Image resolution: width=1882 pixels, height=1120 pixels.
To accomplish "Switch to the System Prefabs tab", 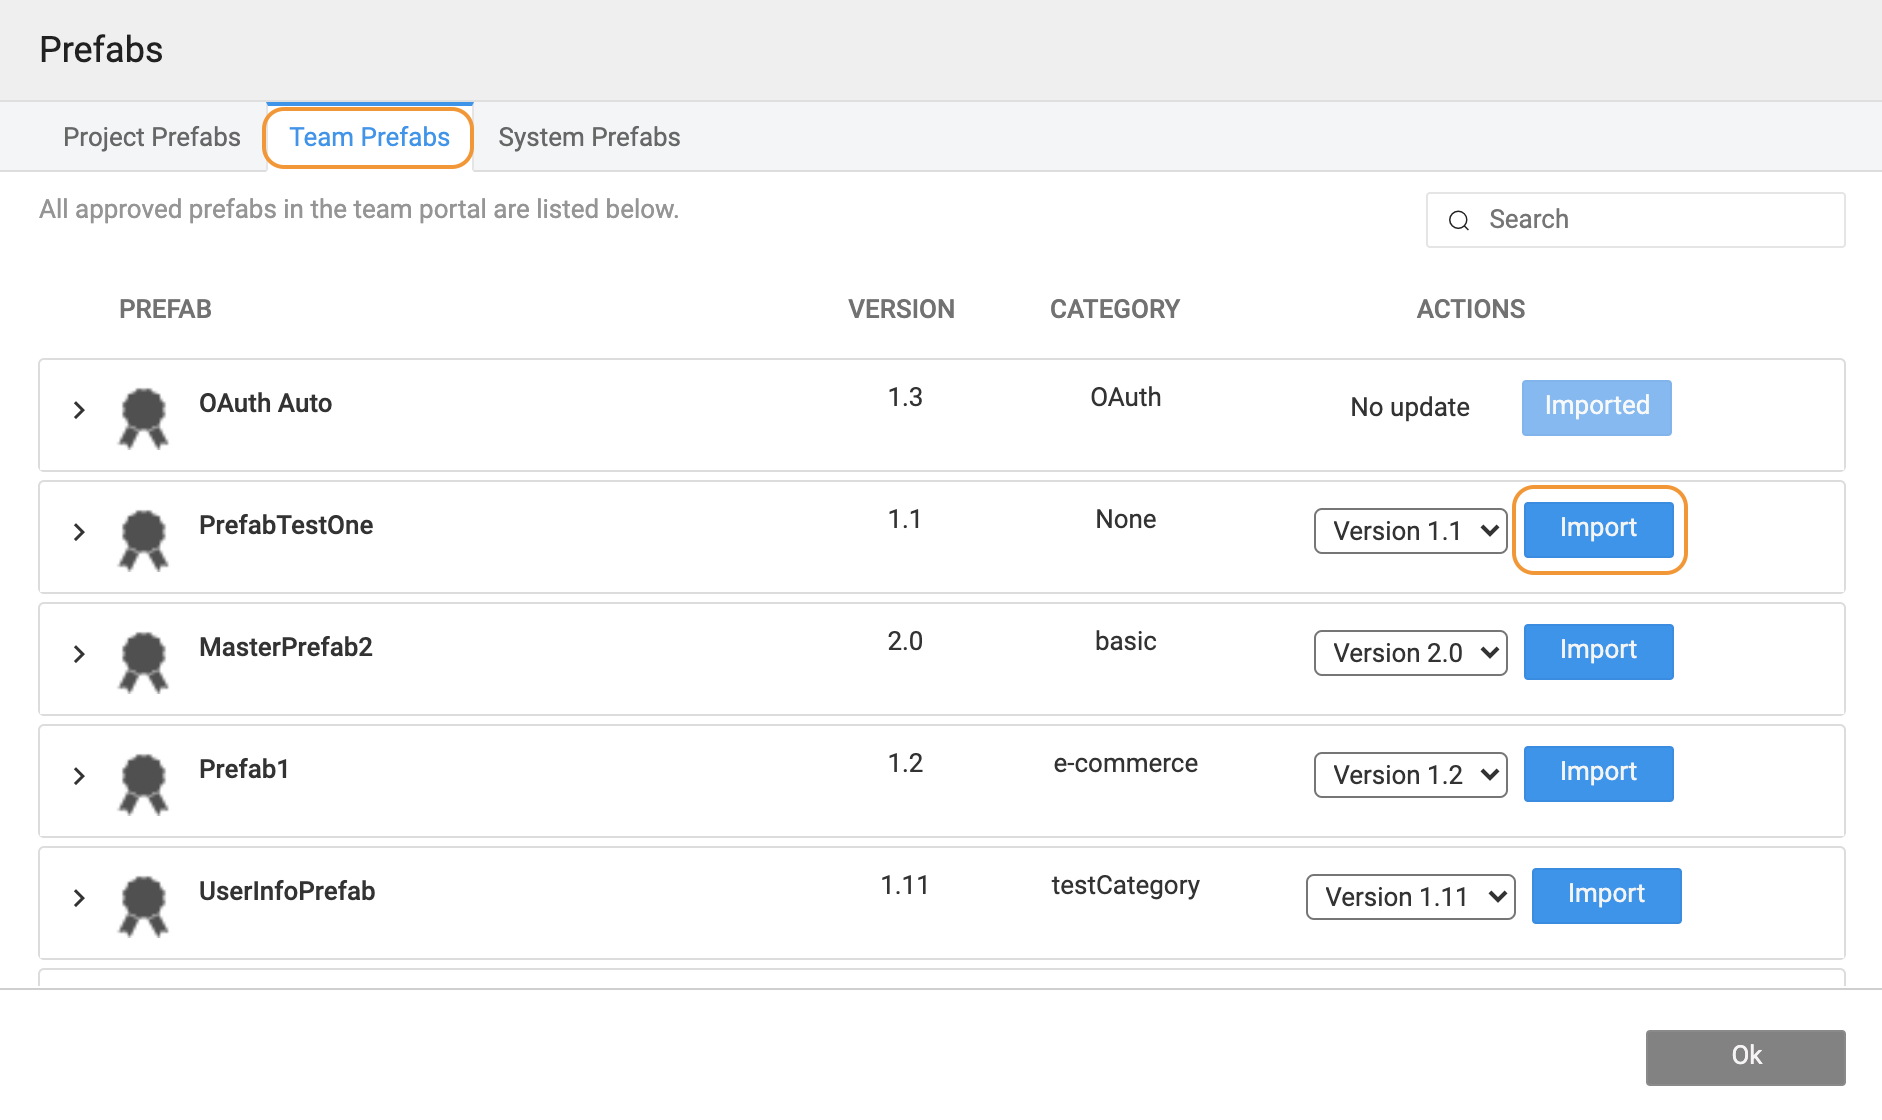I will click(x=589, y=137).
